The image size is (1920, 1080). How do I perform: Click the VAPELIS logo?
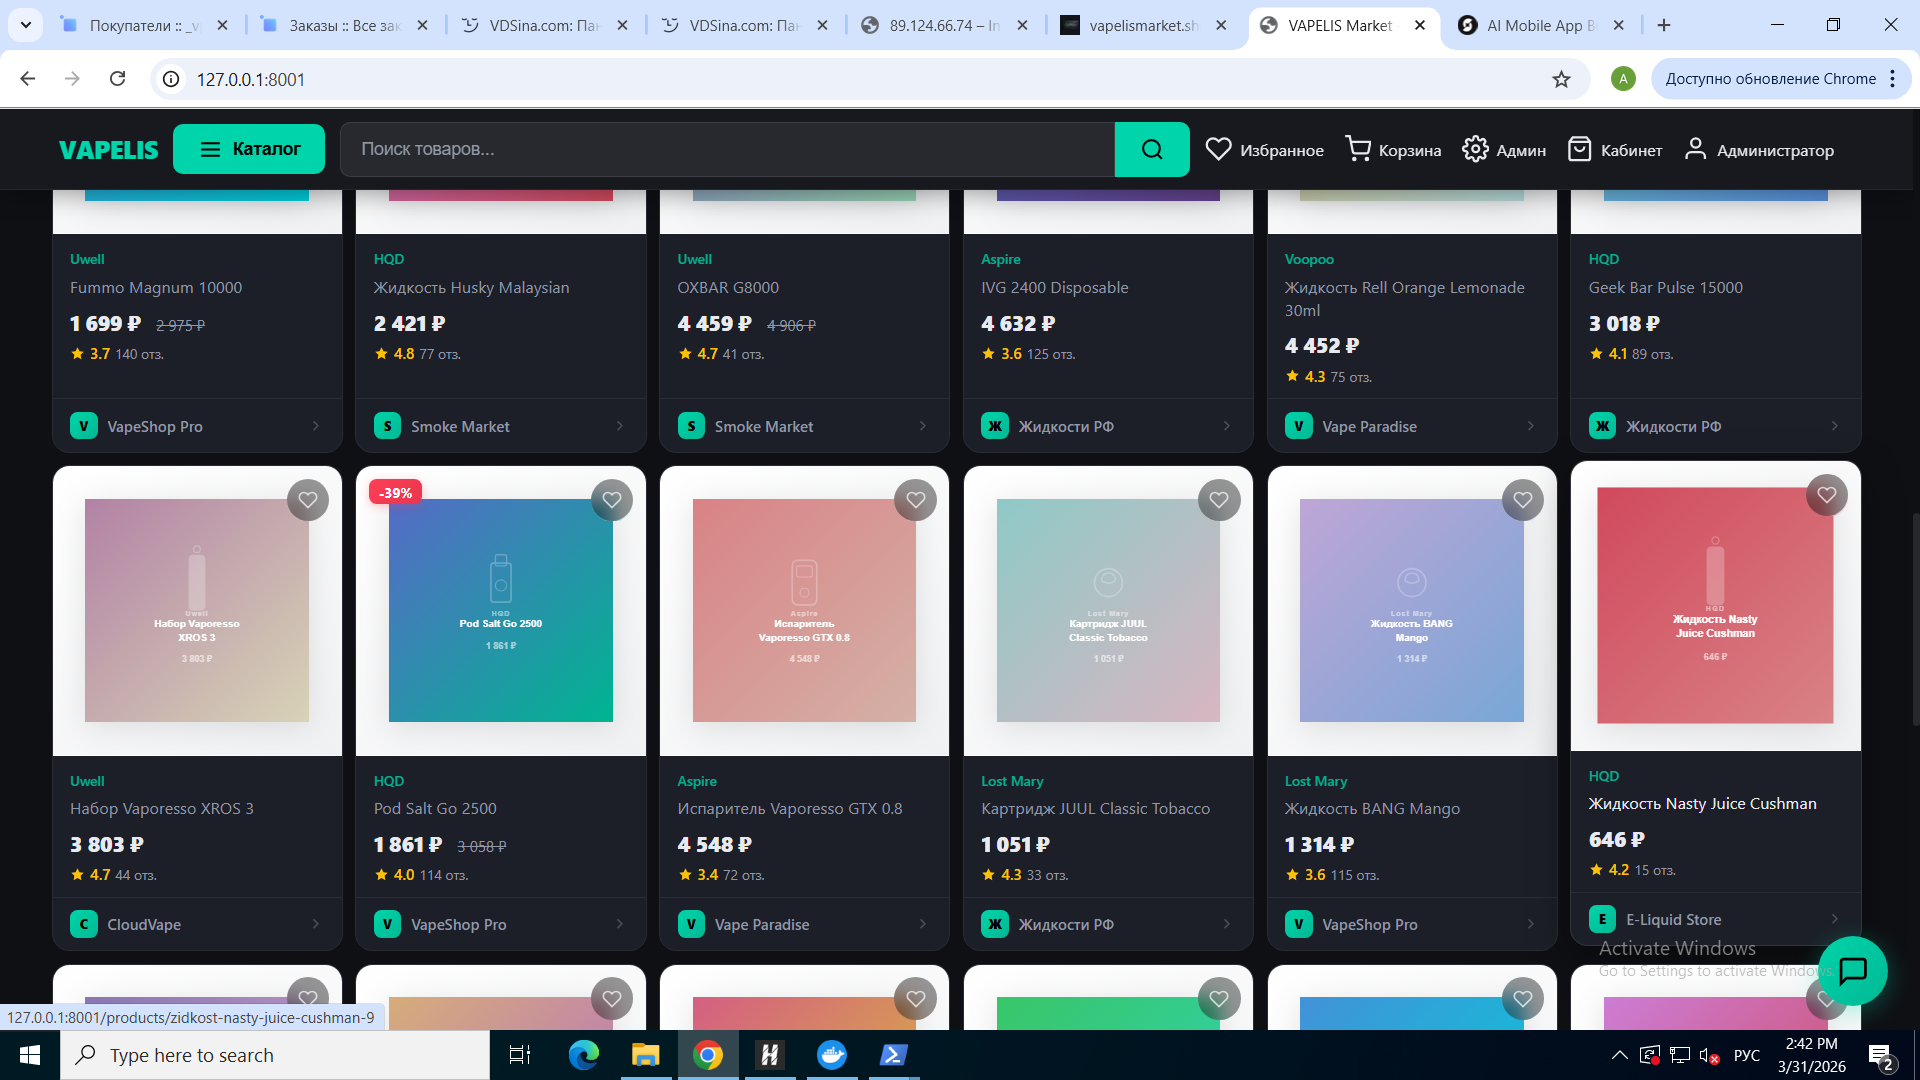[108, 150]
